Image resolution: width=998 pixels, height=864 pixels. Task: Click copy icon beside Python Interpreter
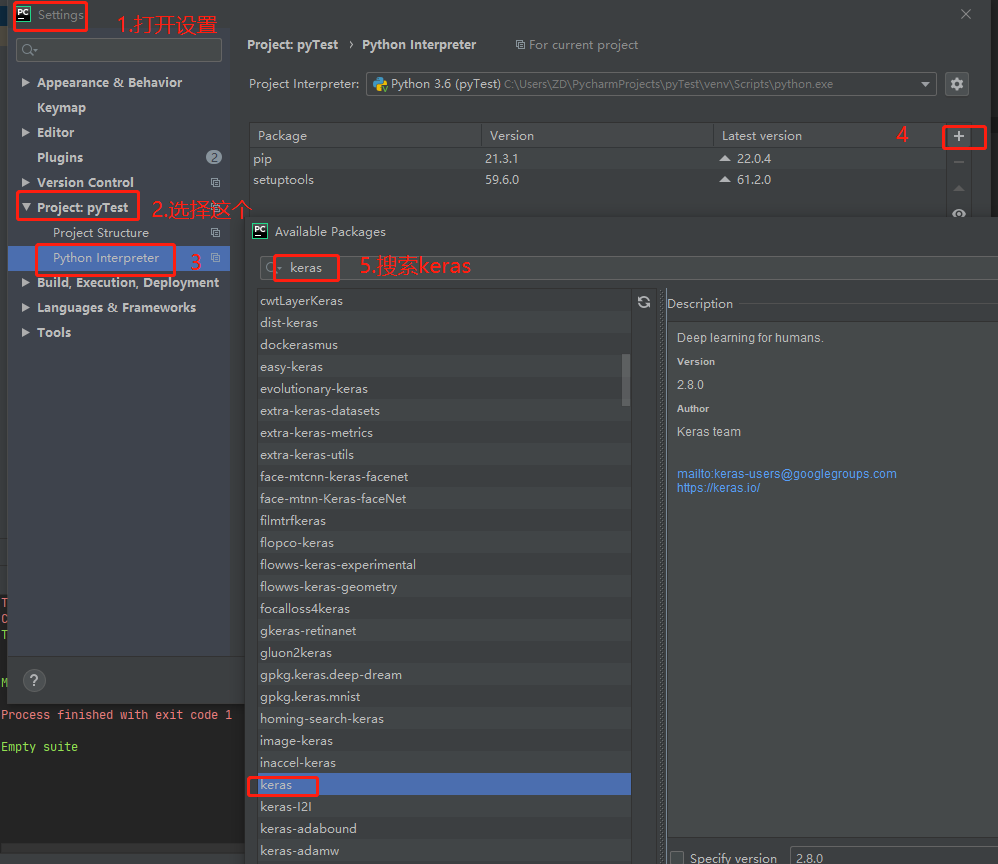coord(216,258)
